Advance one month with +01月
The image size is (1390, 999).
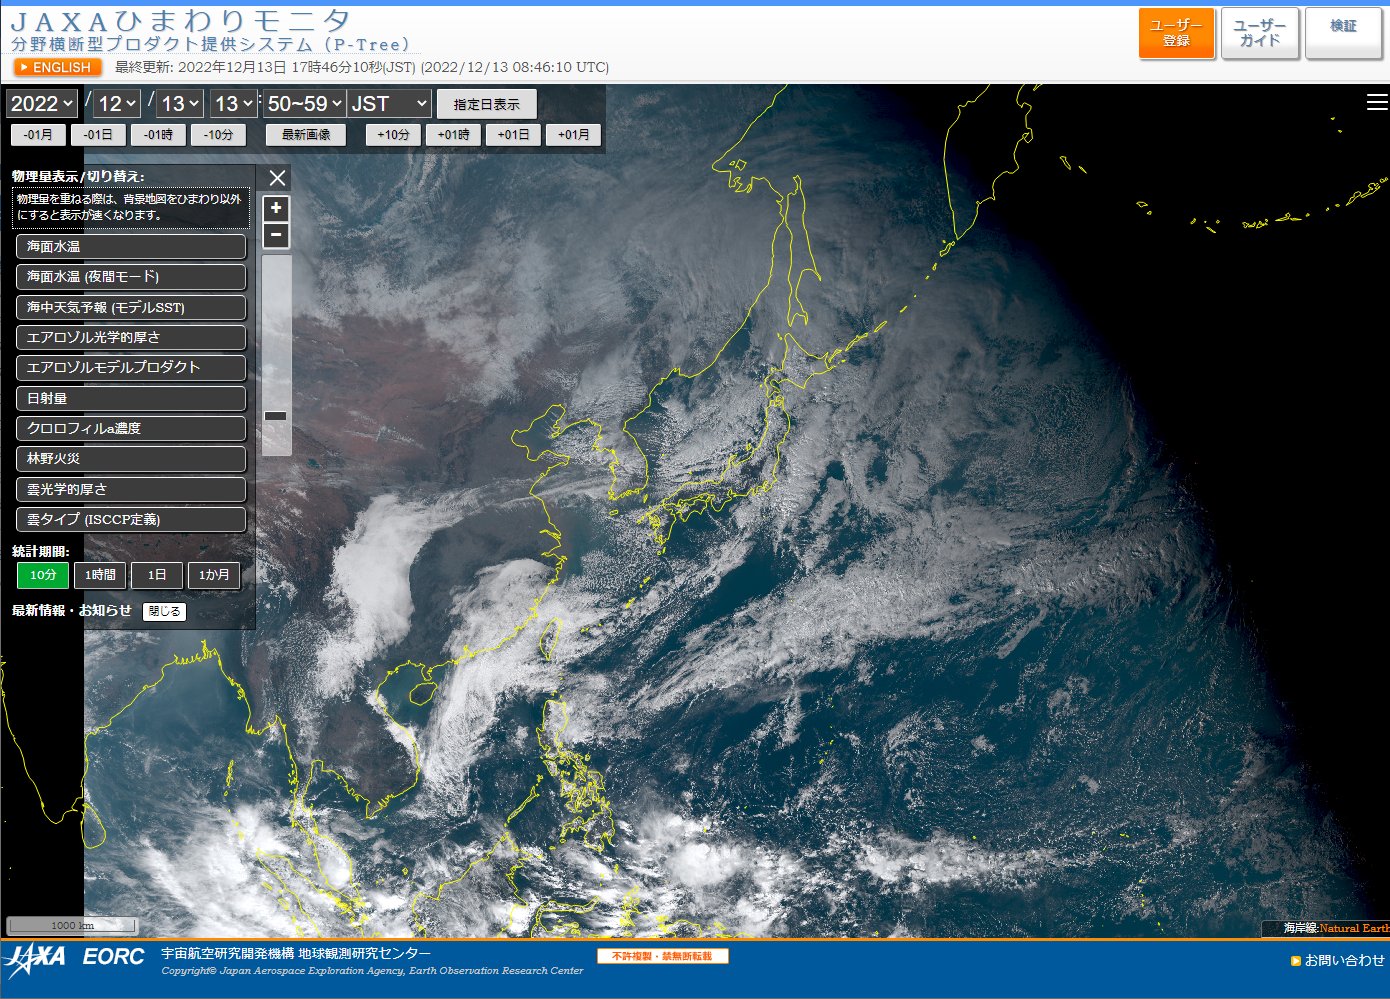[573, 134]
